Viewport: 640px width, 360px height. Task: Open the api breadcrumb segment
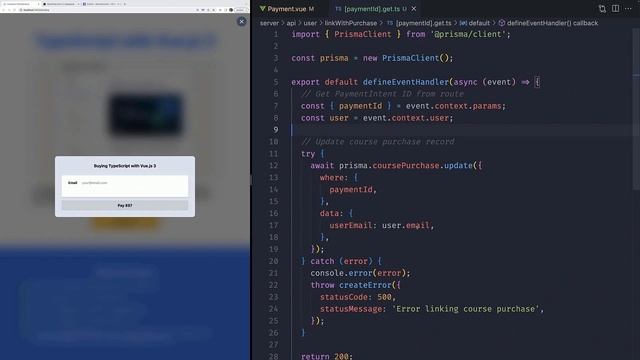[x=291, y=23]
